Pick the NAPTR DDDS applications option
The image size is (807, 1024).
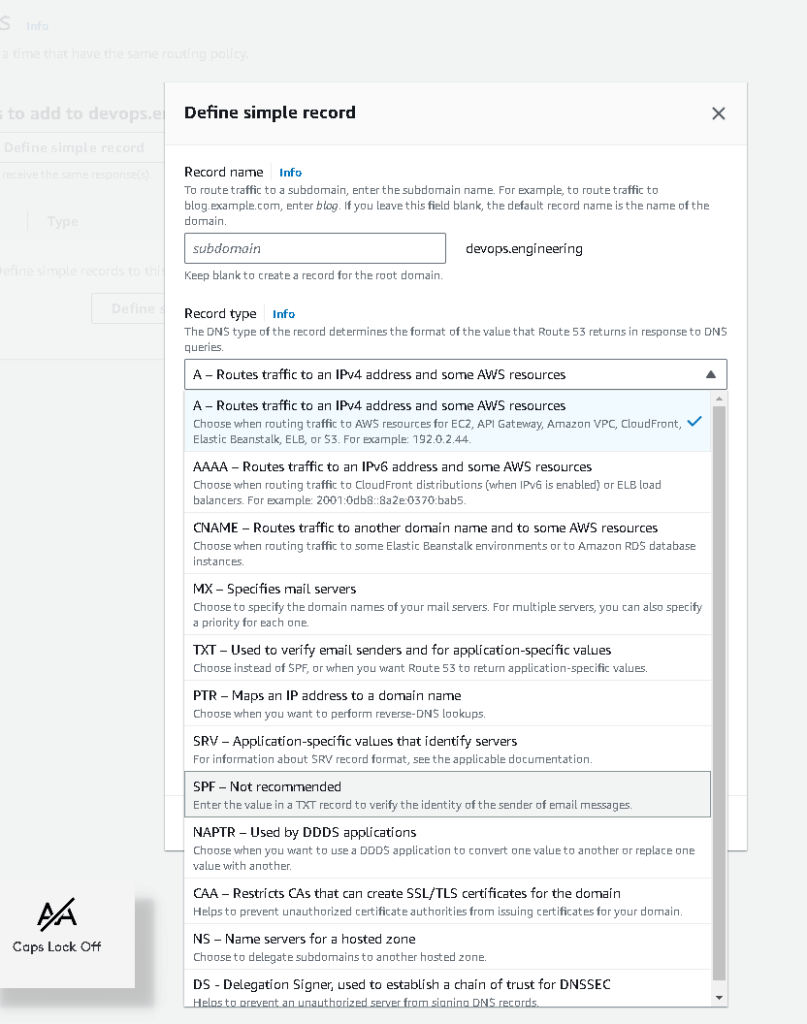tap(447, 848)
